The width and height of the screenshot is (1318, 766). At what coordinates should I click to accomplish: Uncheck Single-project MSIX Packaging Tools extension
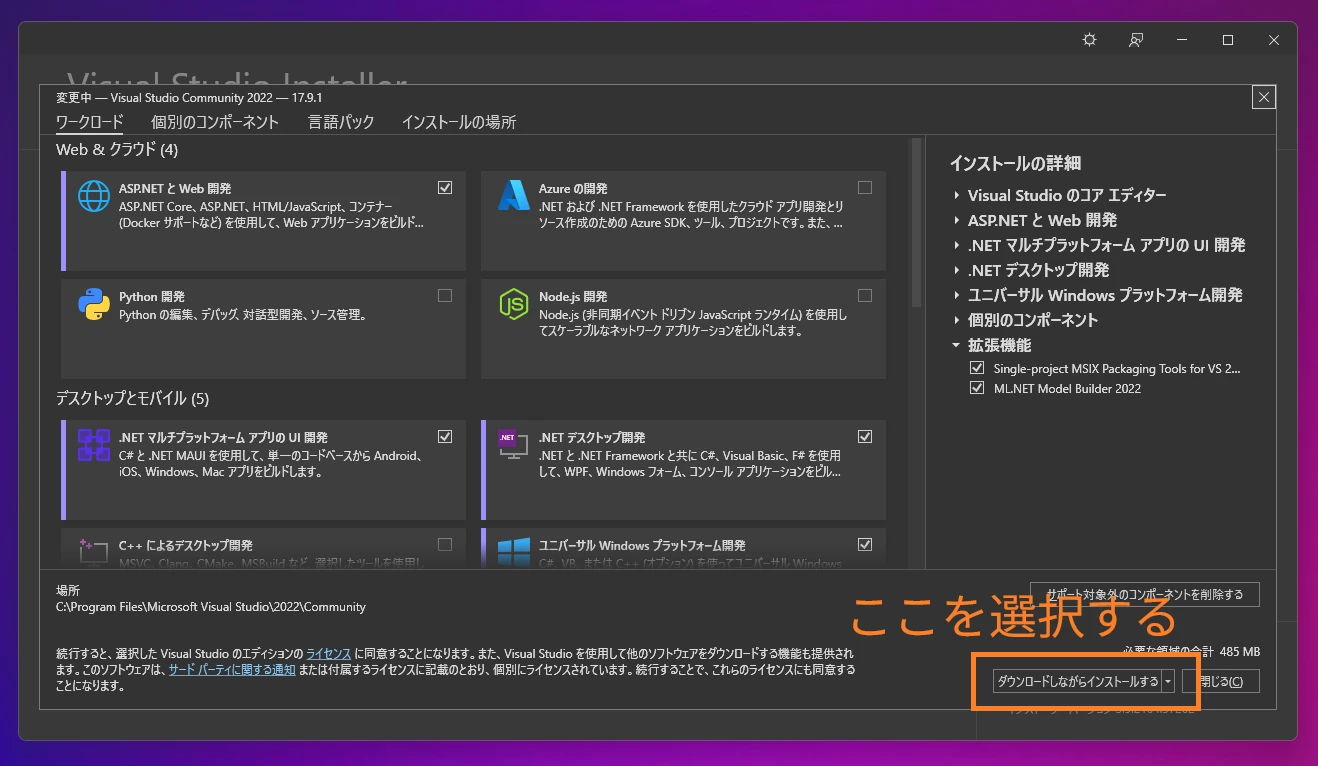tap(977, 368)
